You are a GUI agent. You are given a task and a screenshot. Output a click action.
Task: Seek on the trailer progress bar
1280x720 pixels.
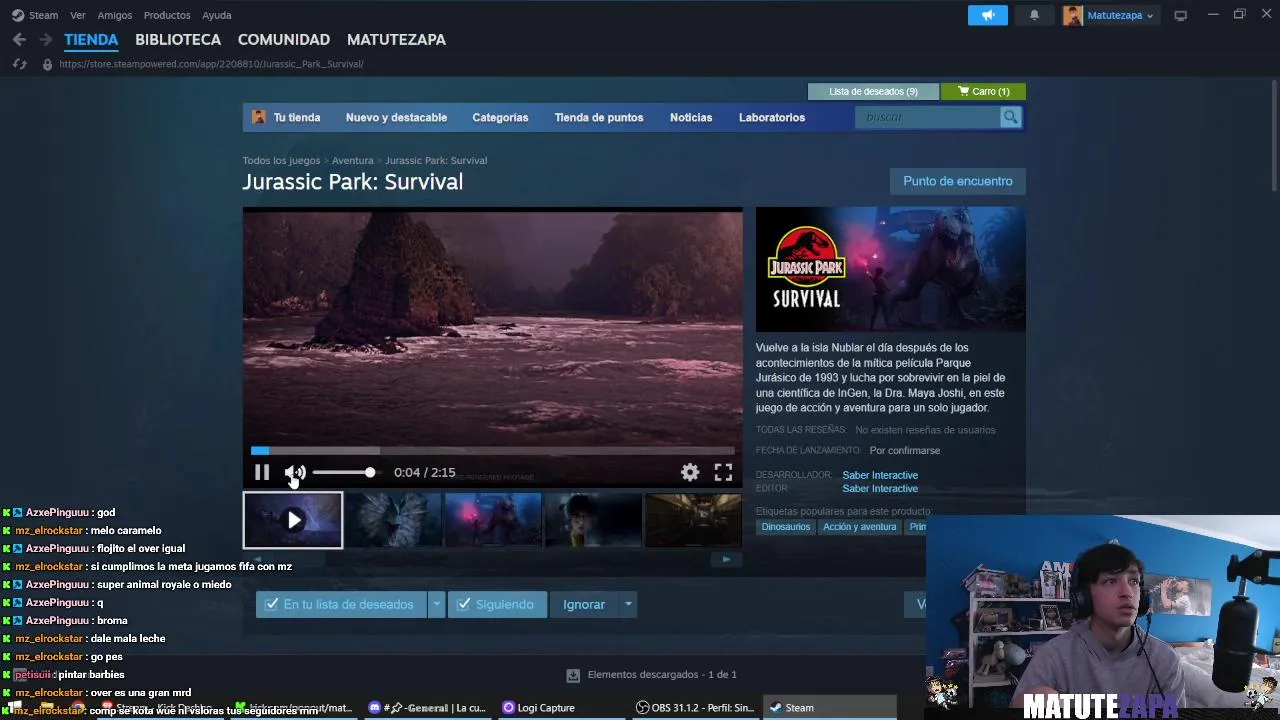[x=493, y=451]
